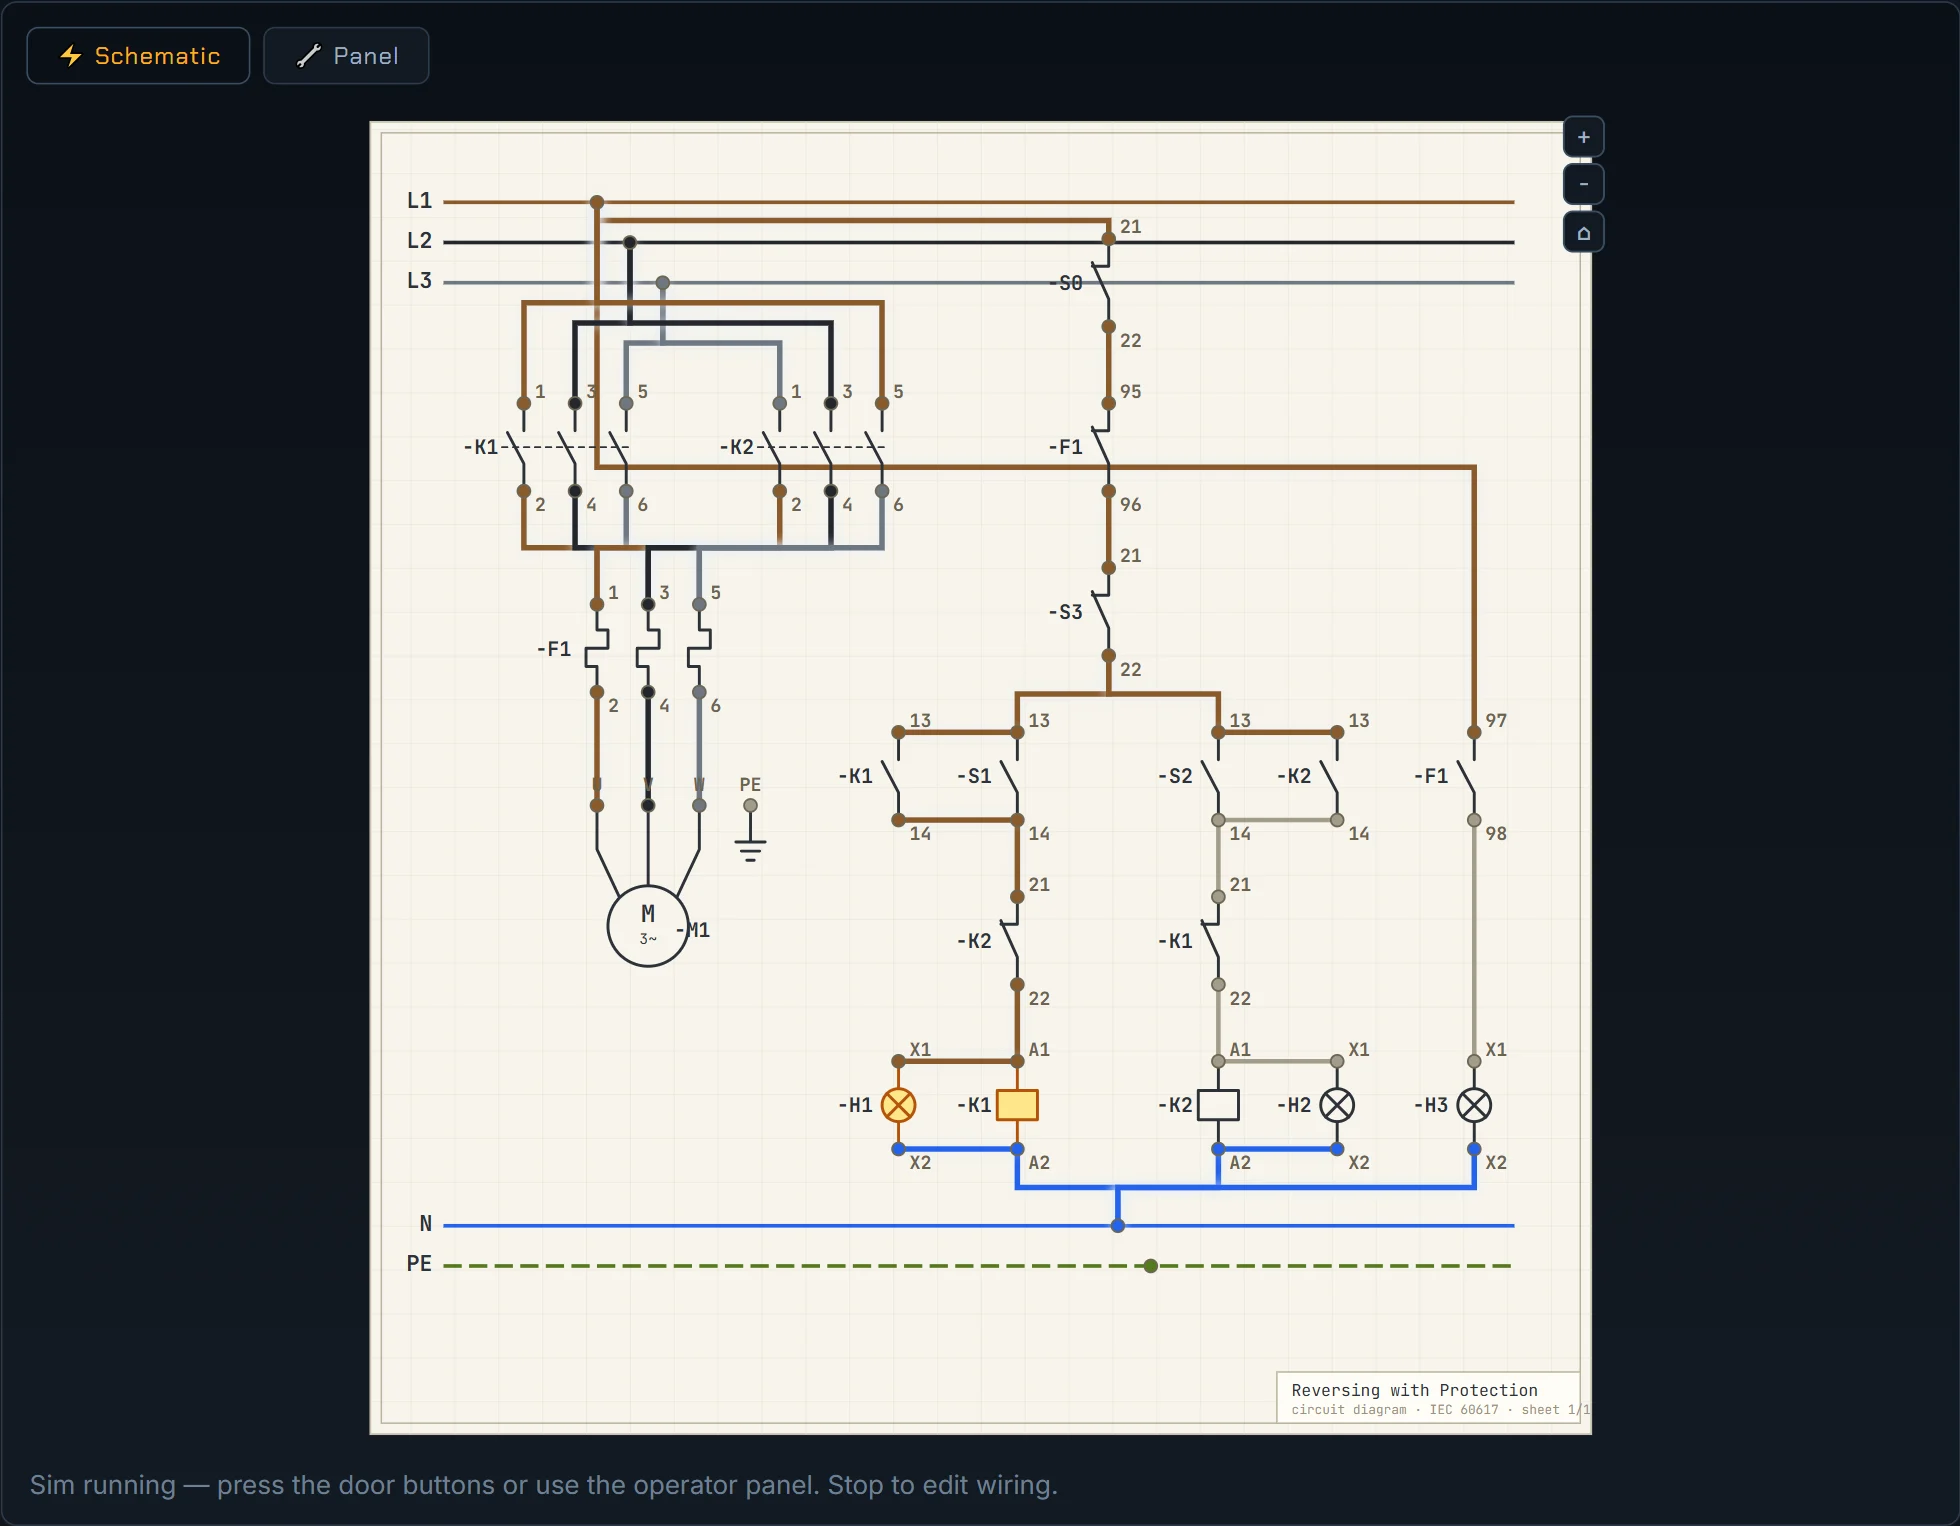Click the L3 rail label

click(x=419, y=281)
